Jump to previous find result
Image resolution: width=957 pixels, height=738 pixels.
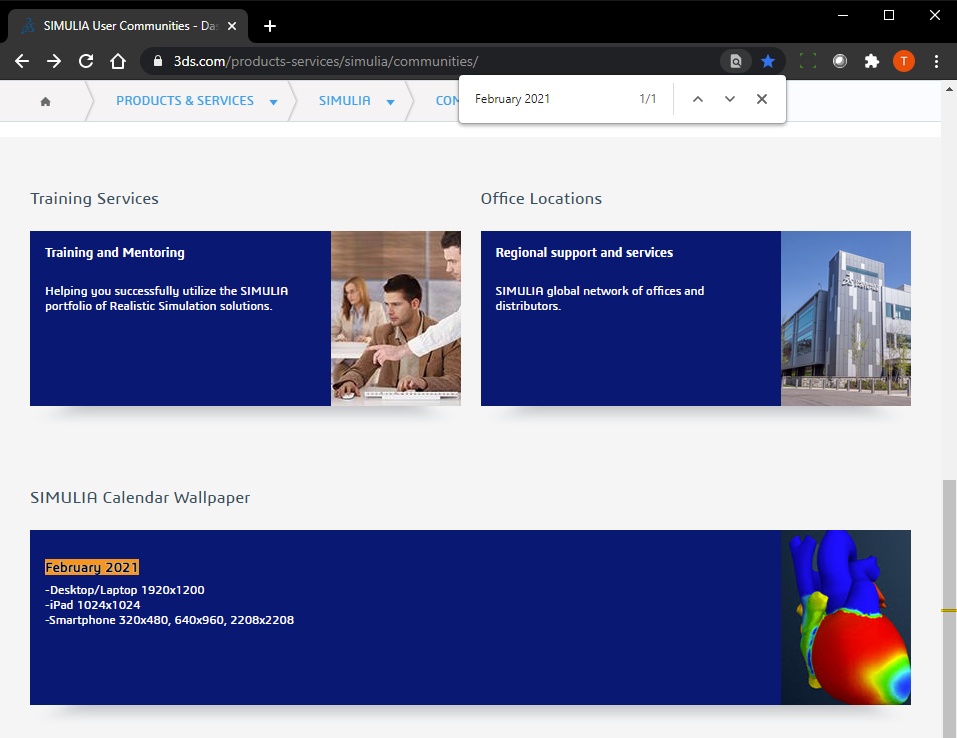pyautogui.click(x=698, y=99)
